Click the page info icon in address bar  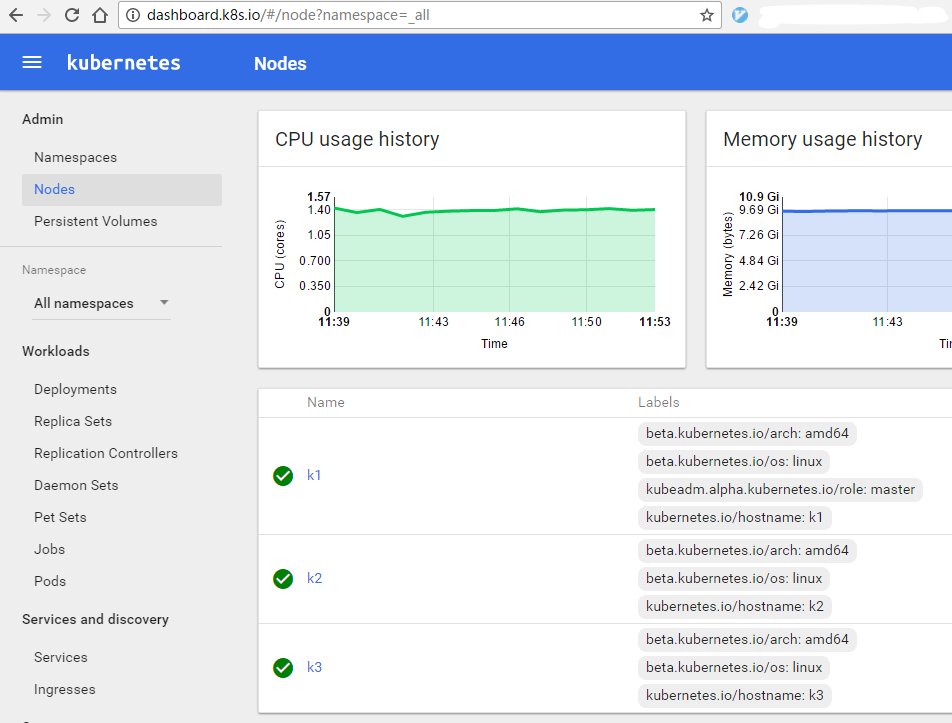pos(134,15)
